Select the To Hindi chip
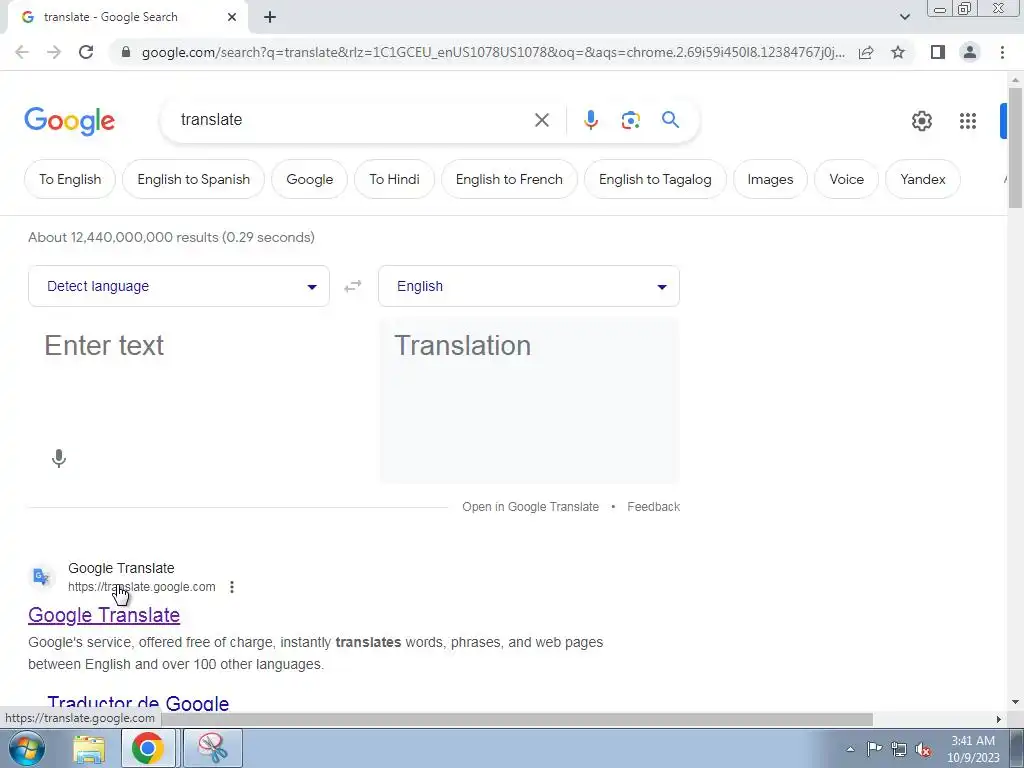 [394, 179]
